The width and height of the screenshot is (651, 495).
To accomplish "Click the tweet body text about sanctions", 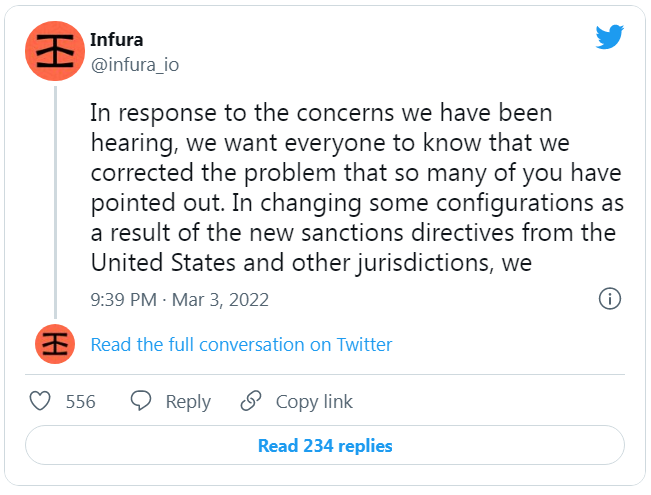I will [x=357, y=188].
